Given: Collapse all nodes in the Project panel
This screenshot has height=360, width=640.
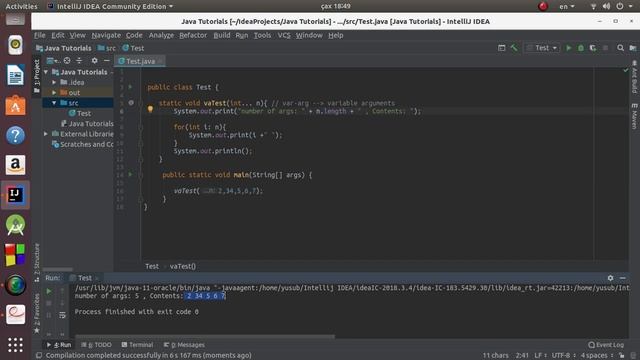Looking at the screenshot, I should (79, 61).
